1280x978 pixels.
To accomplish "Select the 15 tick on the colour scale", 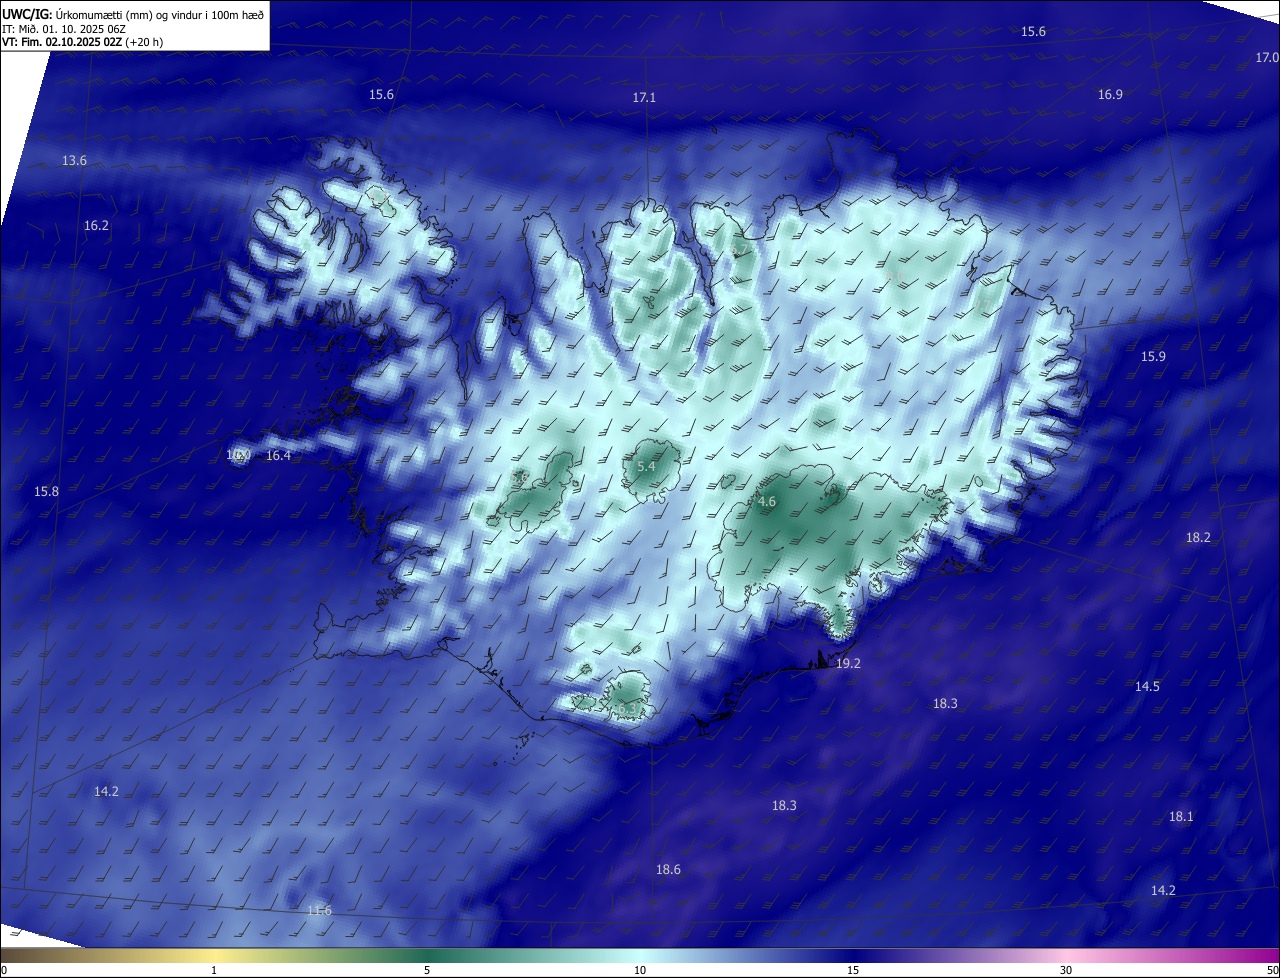I will (x=853, y=970).
